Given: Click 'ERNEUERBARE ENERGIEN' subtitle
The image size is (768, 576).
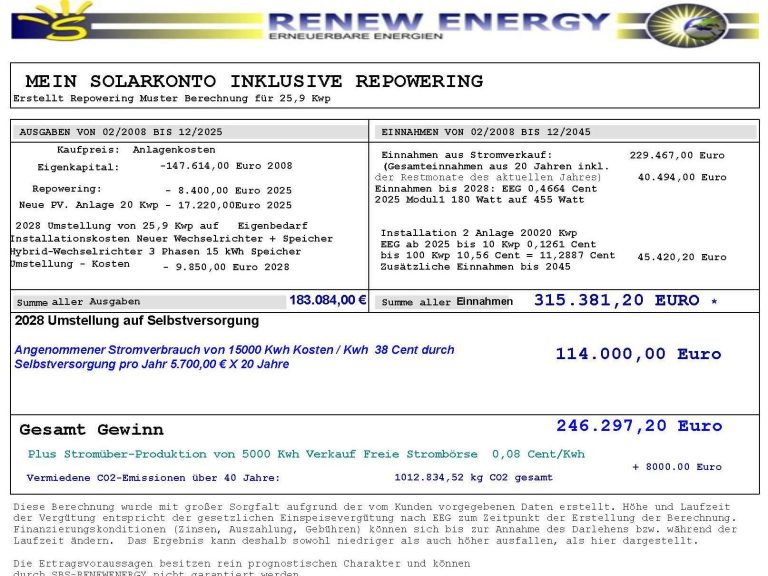Looking at the screenshot, I should click(356, 36).
